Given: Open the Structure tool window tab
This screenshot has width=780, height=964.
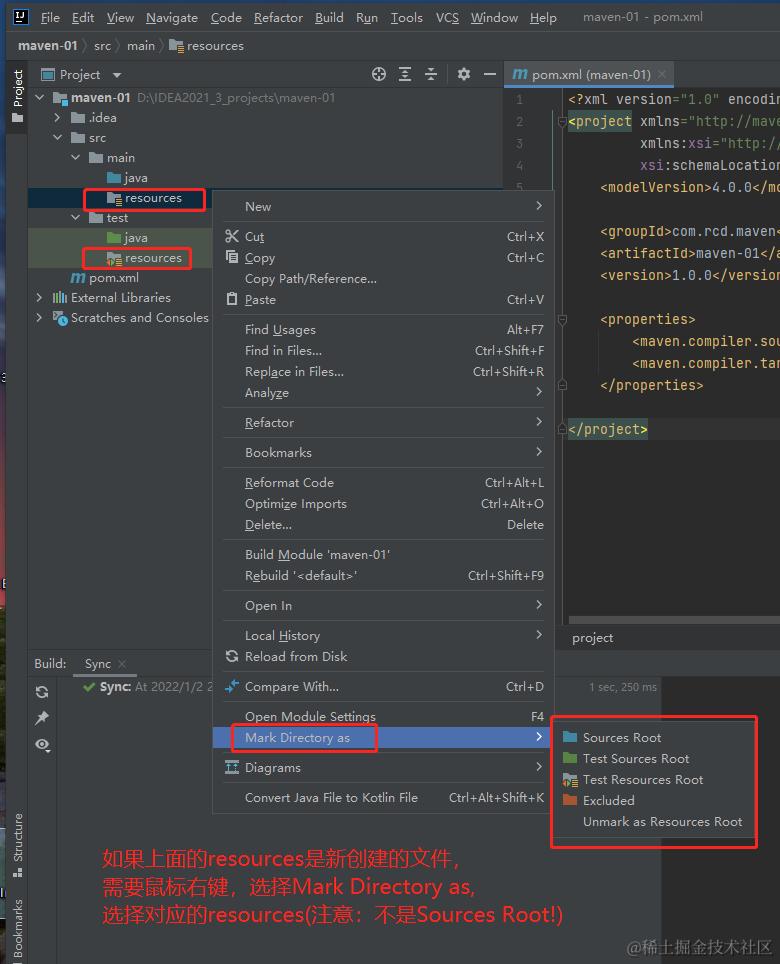Looking at the screenshot, I should click(x=18, y=844).
